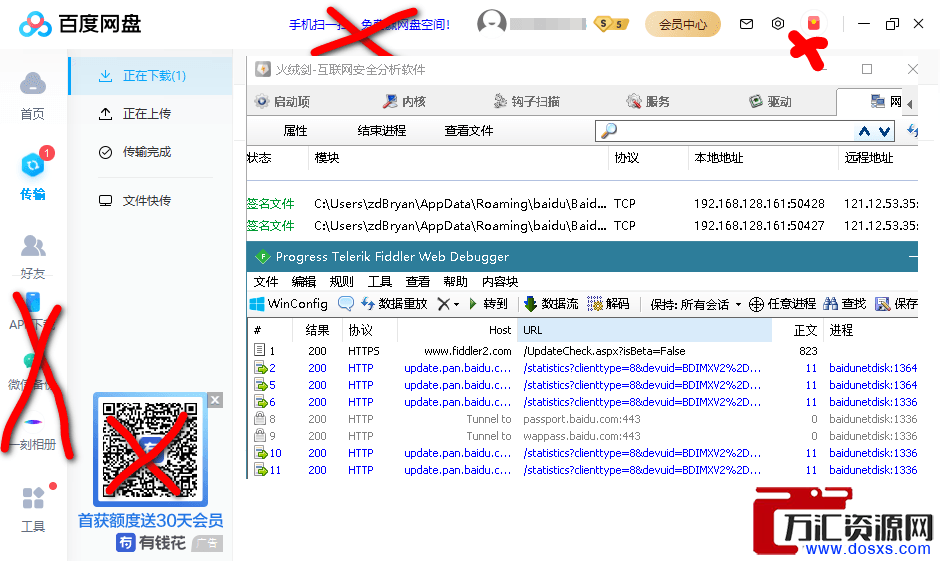Select connection row with port 50427
Viewport: 940px width, 561px height.
click(x=582, y=226)
